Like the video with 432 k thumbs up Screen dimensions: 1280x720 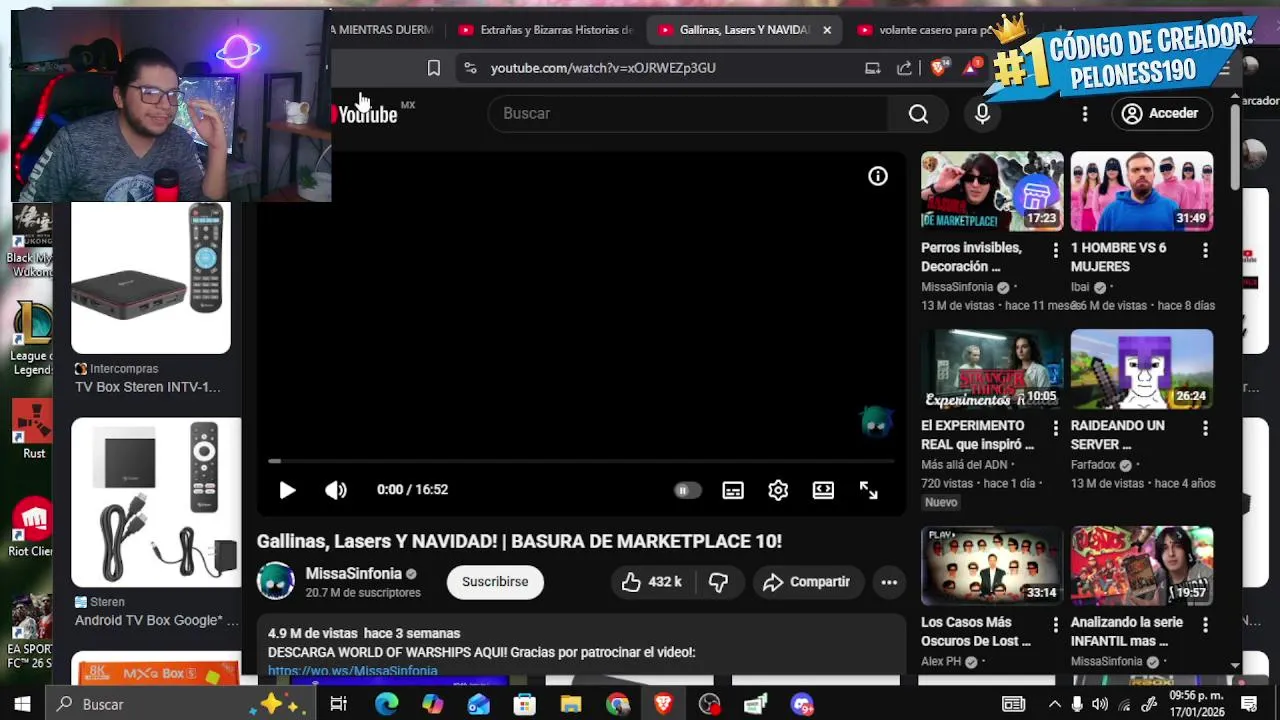(x=652, y=582)
